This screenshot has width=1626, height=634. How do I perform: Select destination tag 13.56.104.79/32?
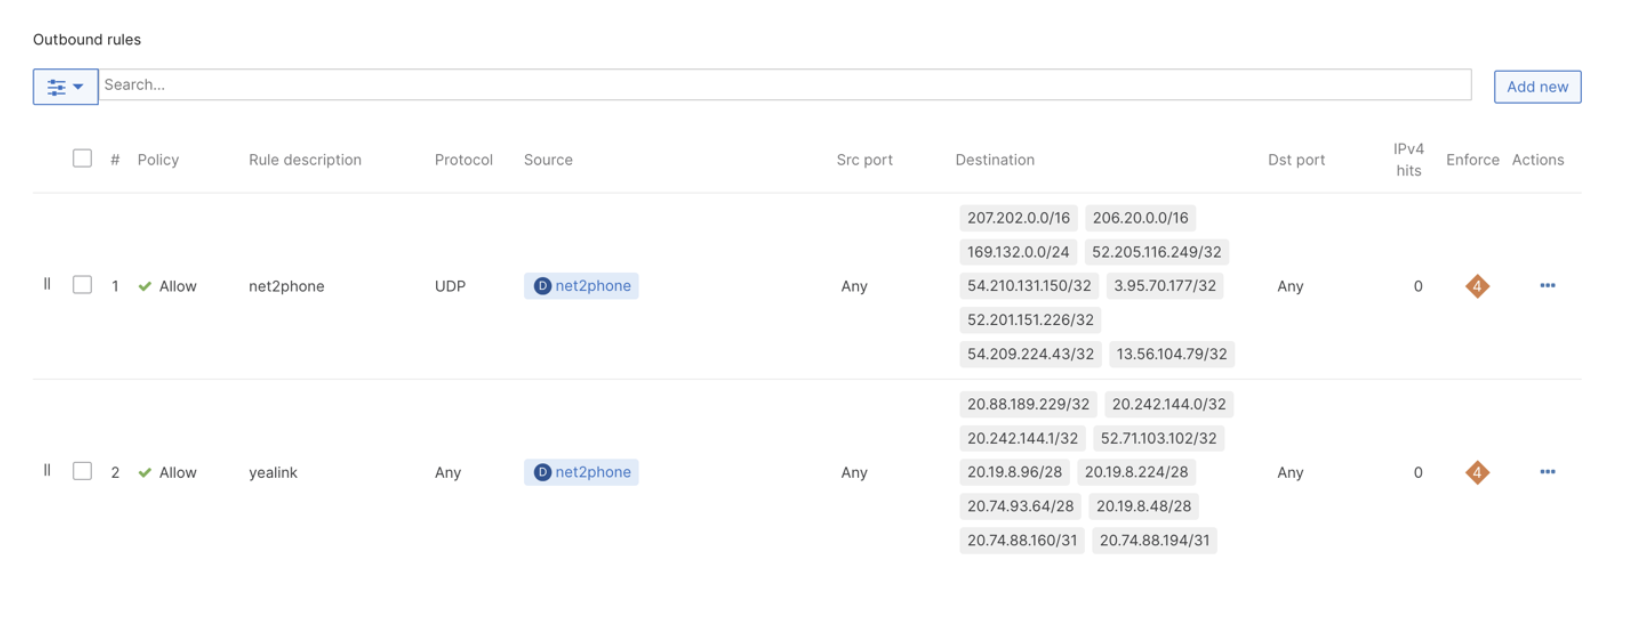click(x=1171, y=354)
